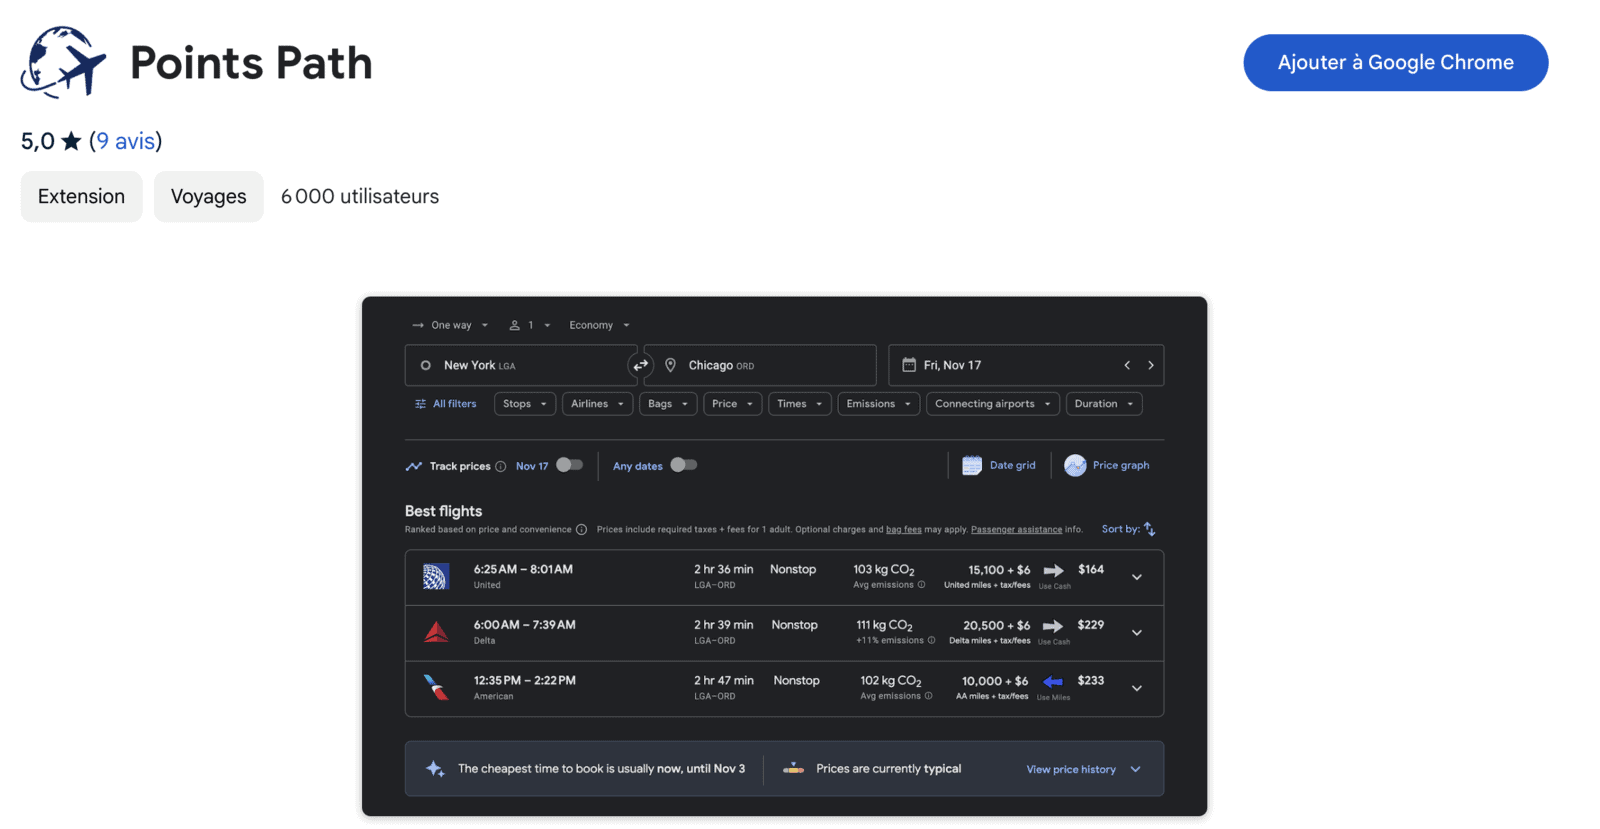Go to previous date with left chevron
Screen dimensions: 1600x829
(x=1127, y=365)
